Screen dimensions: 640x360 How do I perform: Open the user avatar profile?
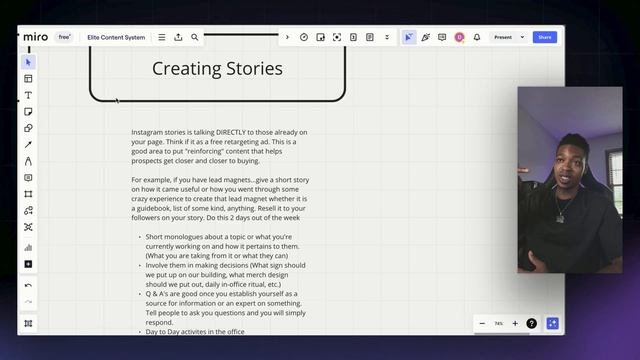click(459, 37)
